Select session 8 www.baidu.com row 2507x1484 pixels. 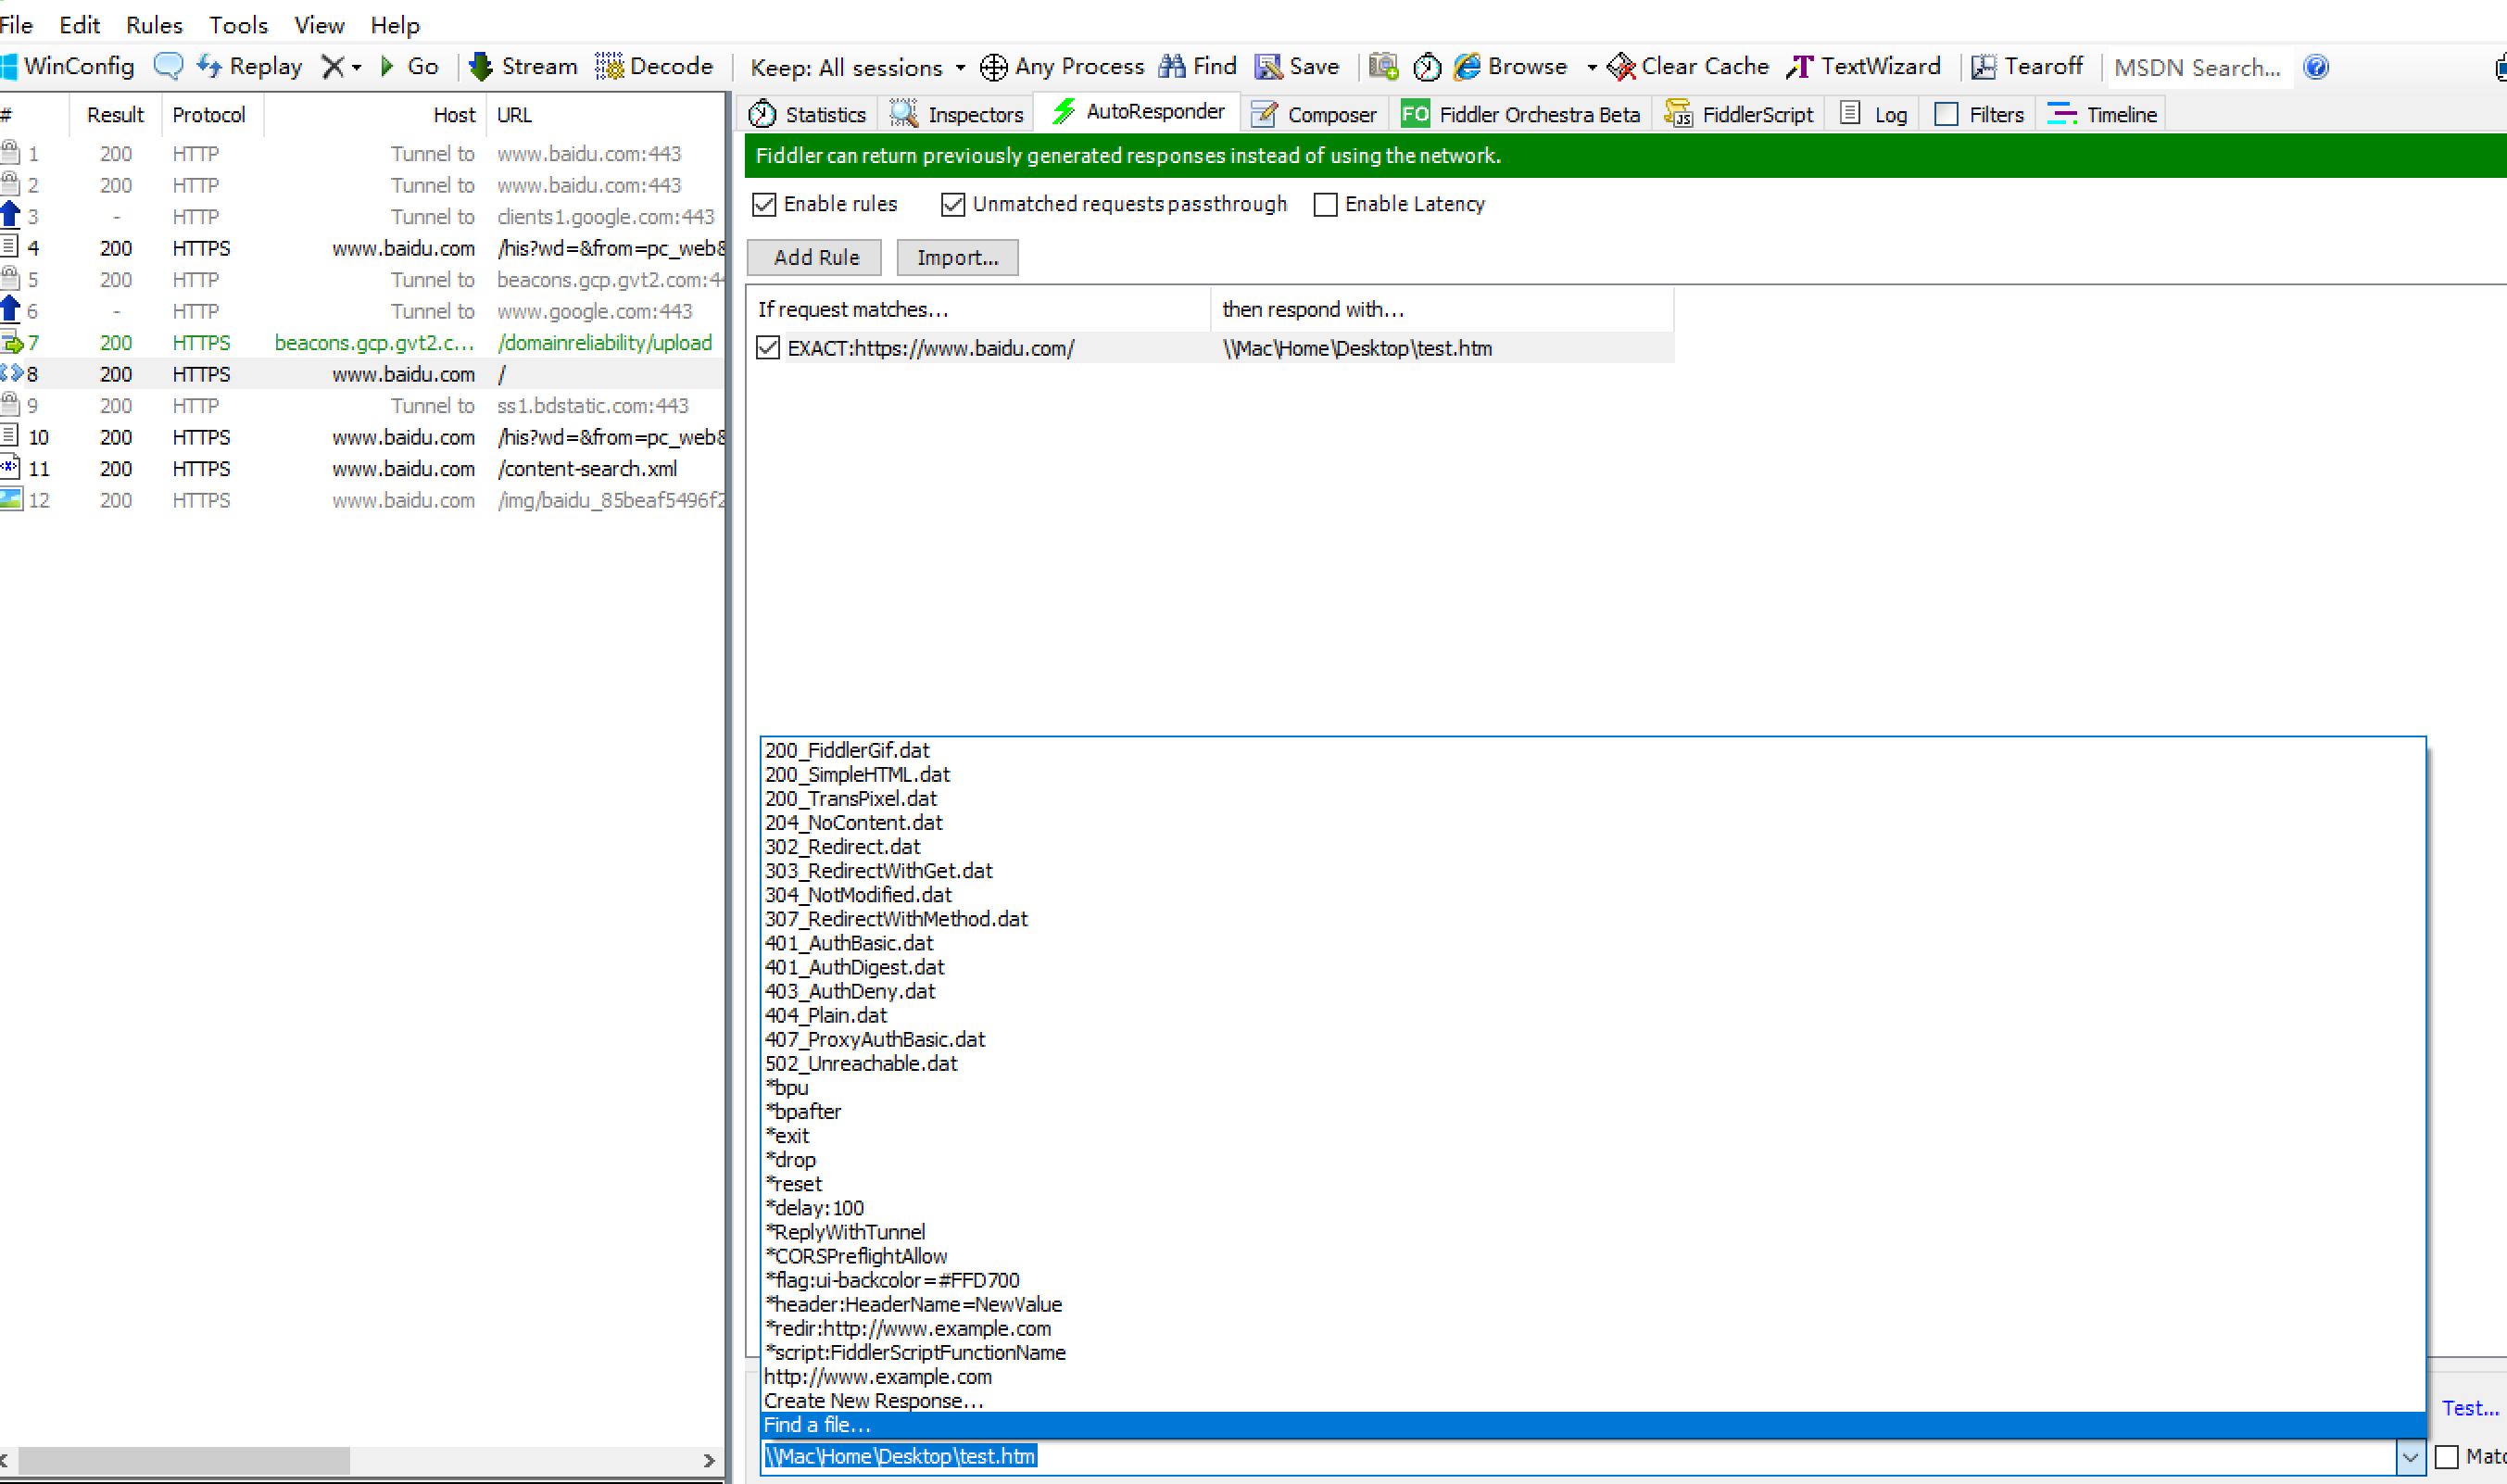tap(362, 374)
